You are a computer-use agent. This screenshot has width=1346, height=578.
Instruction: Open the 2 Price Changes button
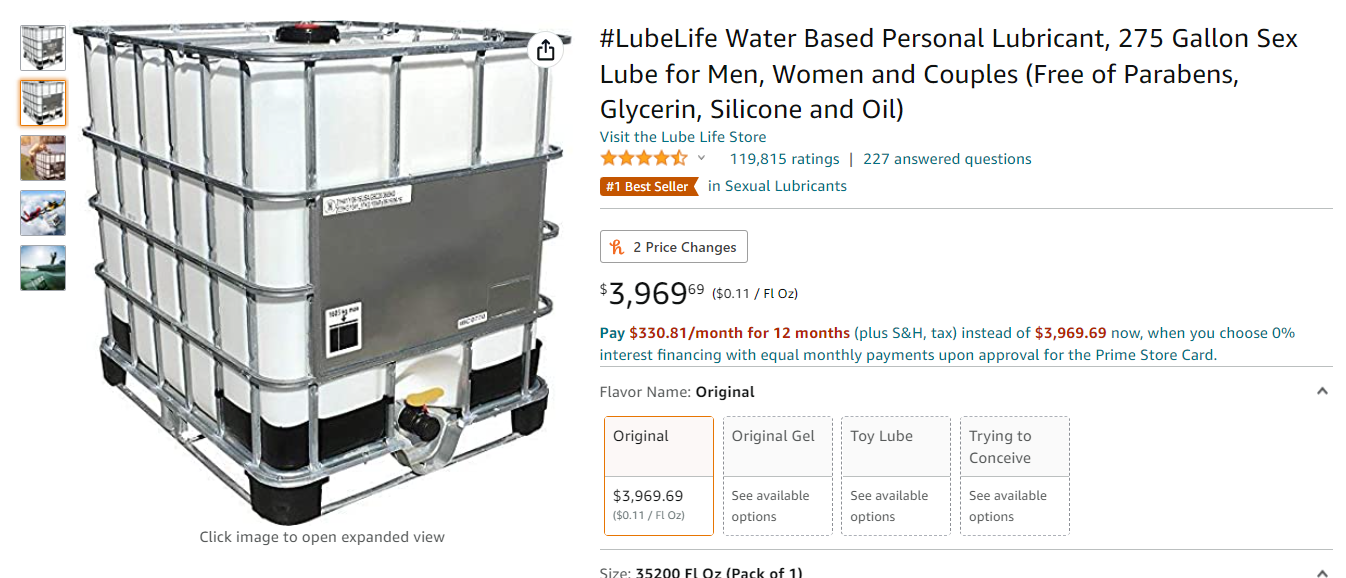click(674, 247)
